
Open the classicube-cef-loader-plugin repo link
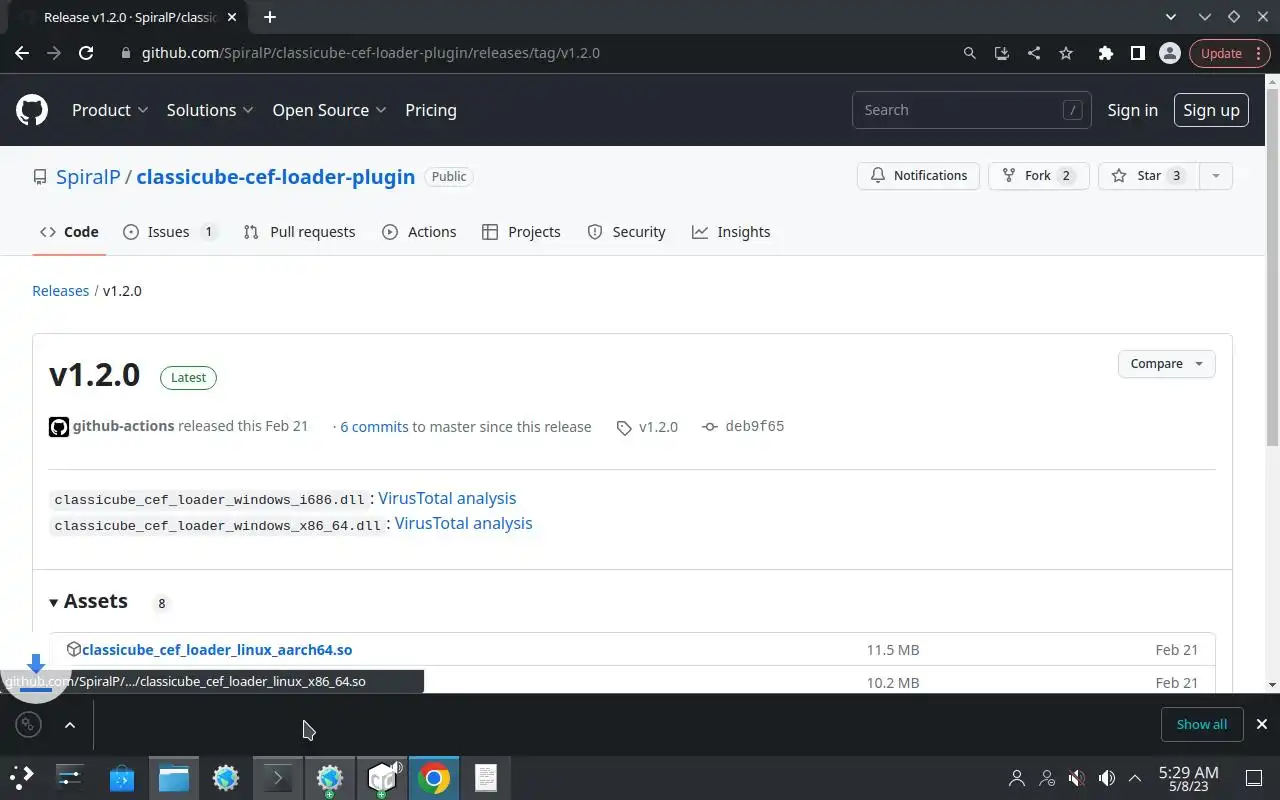(275, 177)
